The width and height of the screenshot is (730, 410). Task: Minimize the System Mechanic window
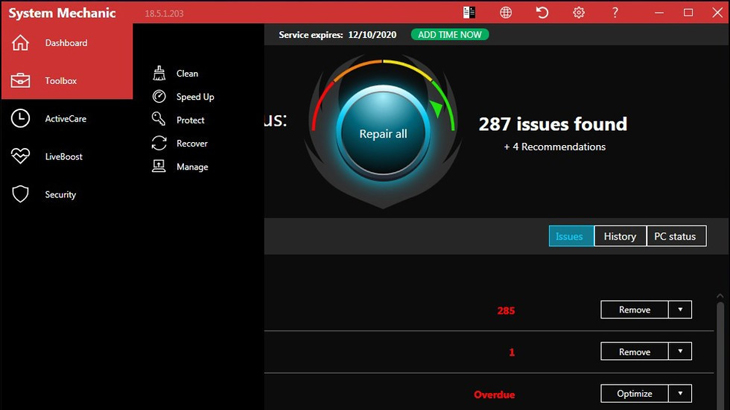pos(659,13)
